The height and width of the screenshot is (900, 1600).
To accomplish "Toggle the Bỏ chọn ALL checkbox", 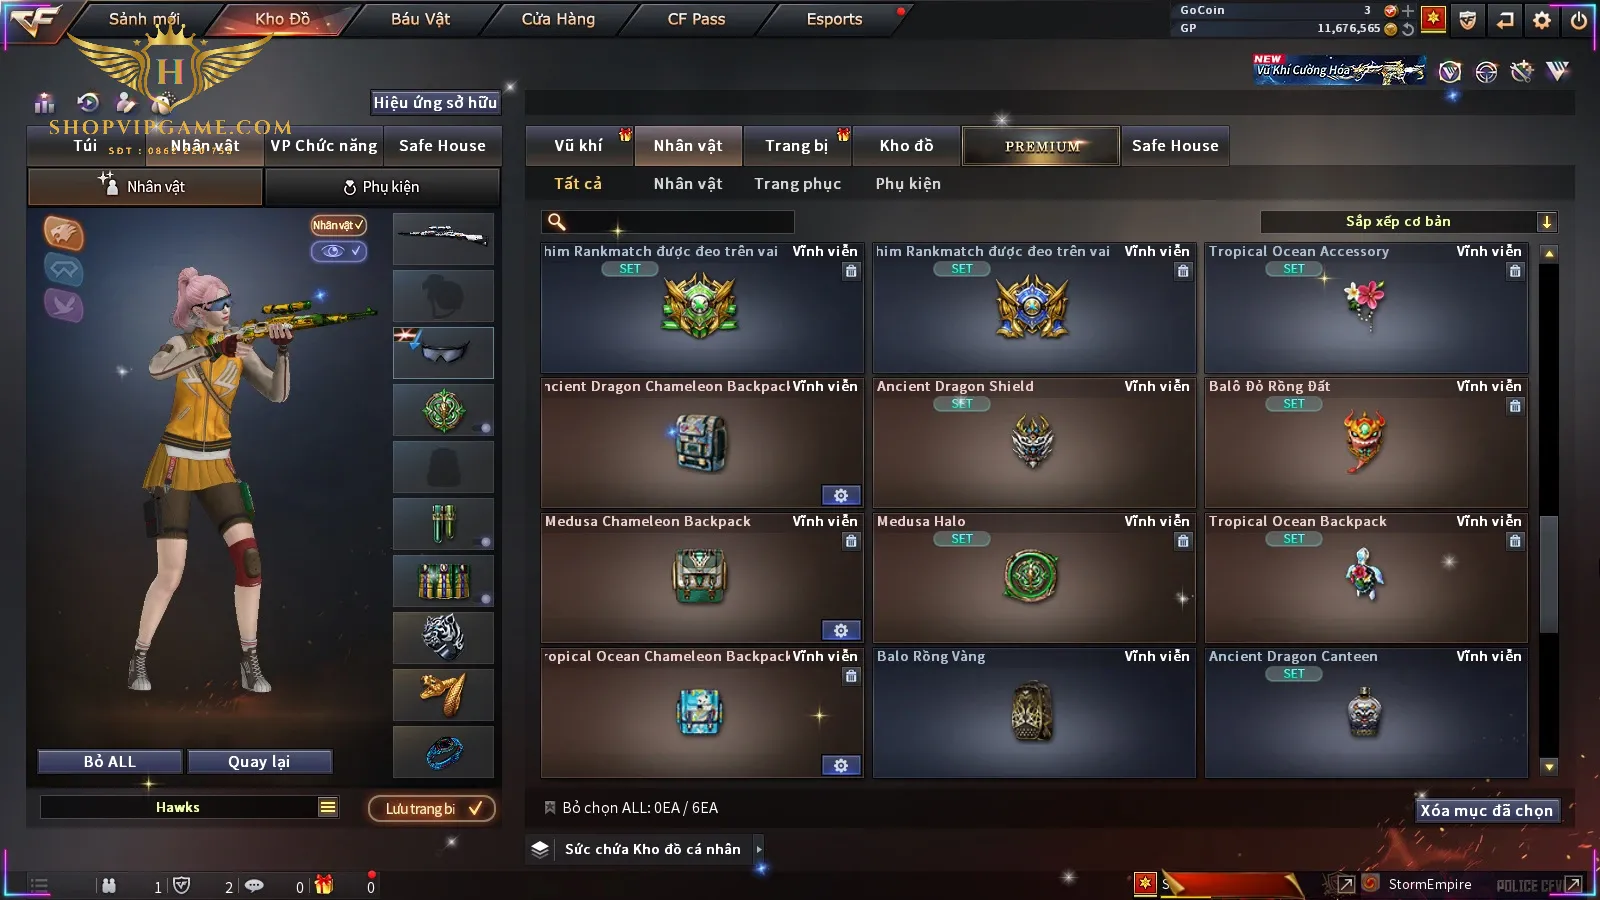I will point(550,807).
